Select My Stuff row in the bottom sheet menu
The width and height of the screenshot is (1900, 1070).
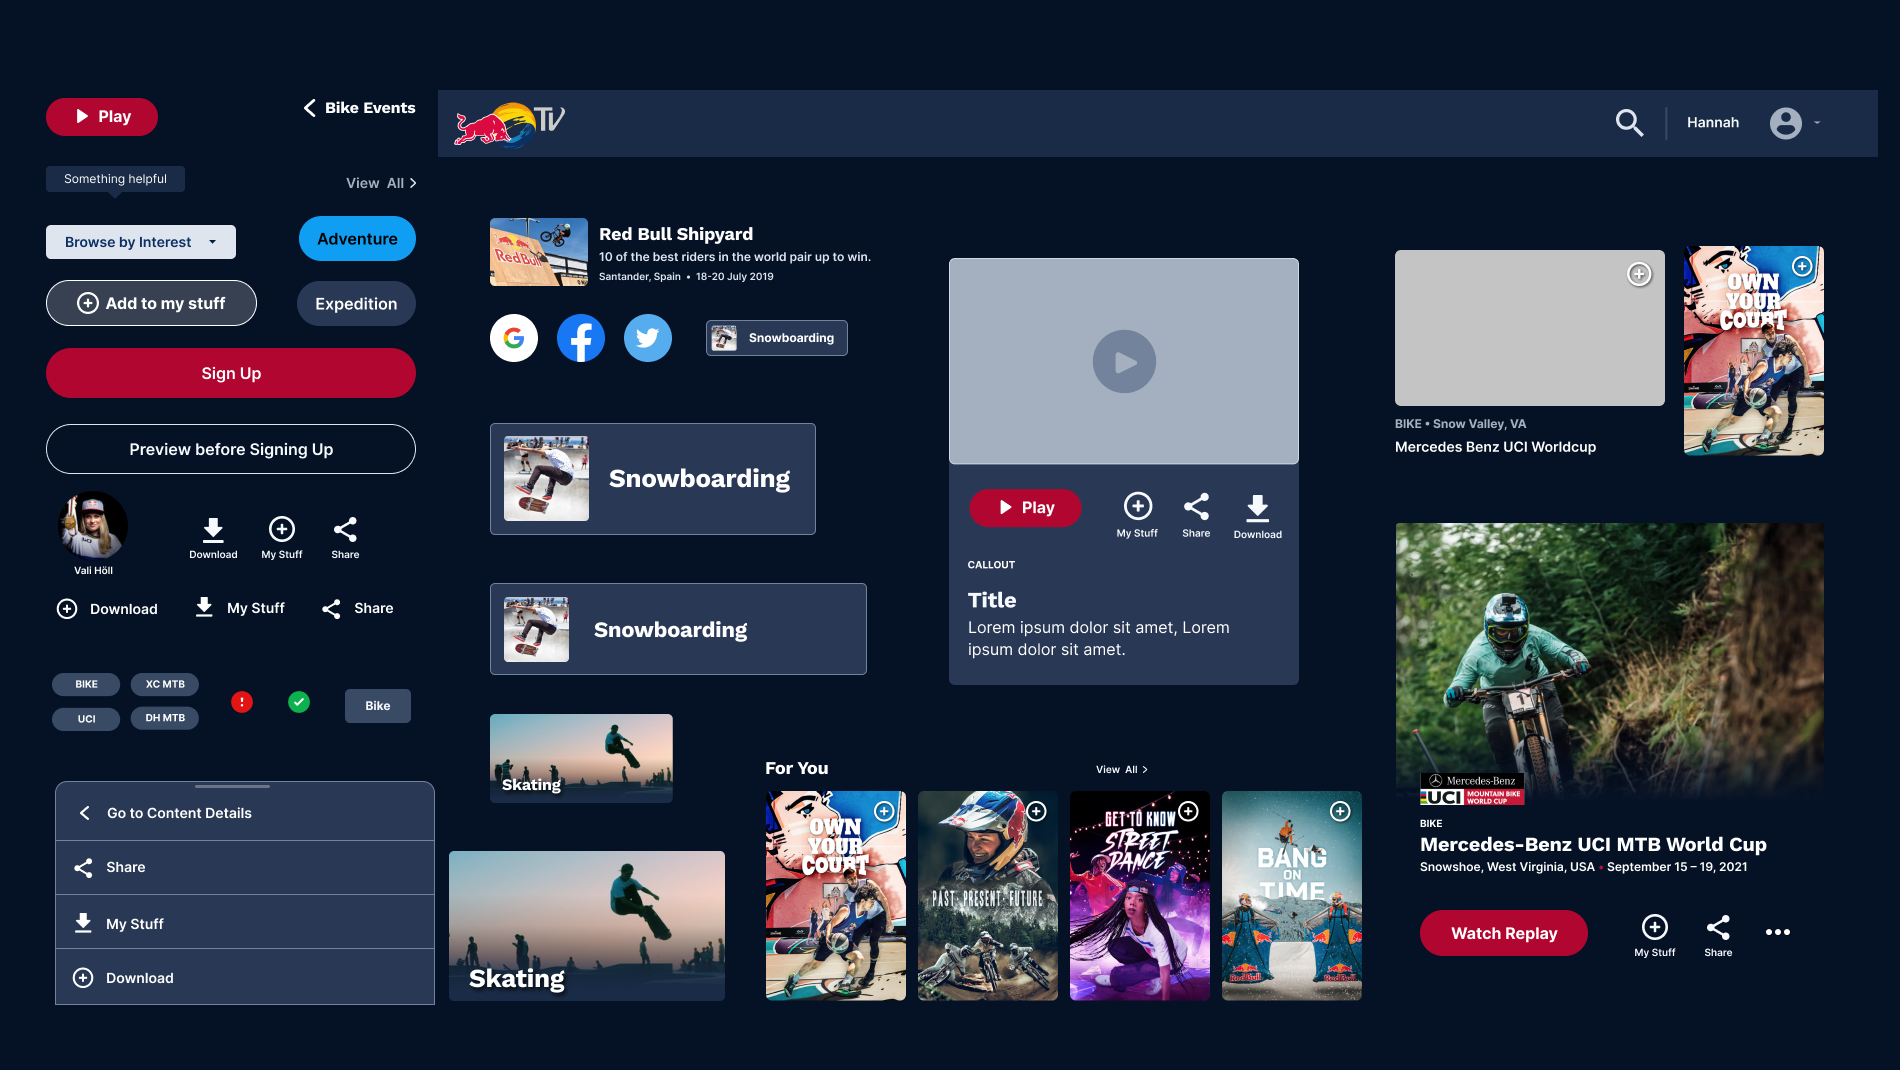[245, 923]
